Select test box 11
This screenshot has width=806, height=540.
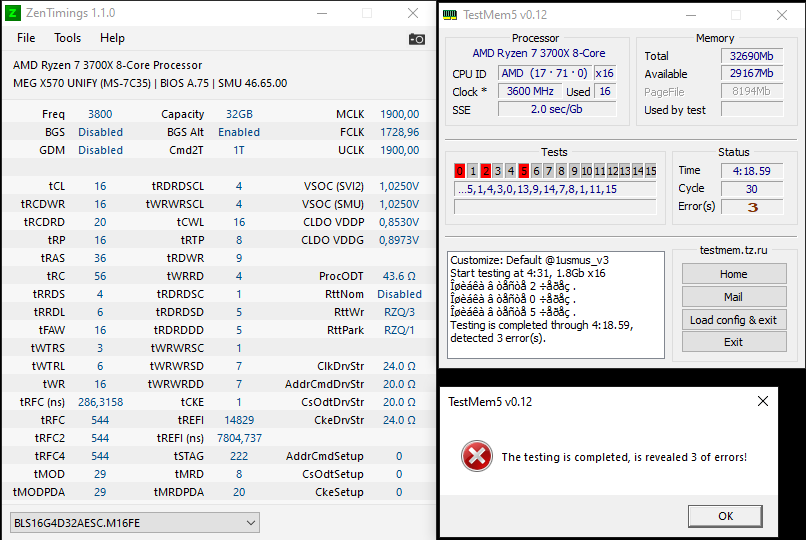pyautogui.click(x=599, y=171)
